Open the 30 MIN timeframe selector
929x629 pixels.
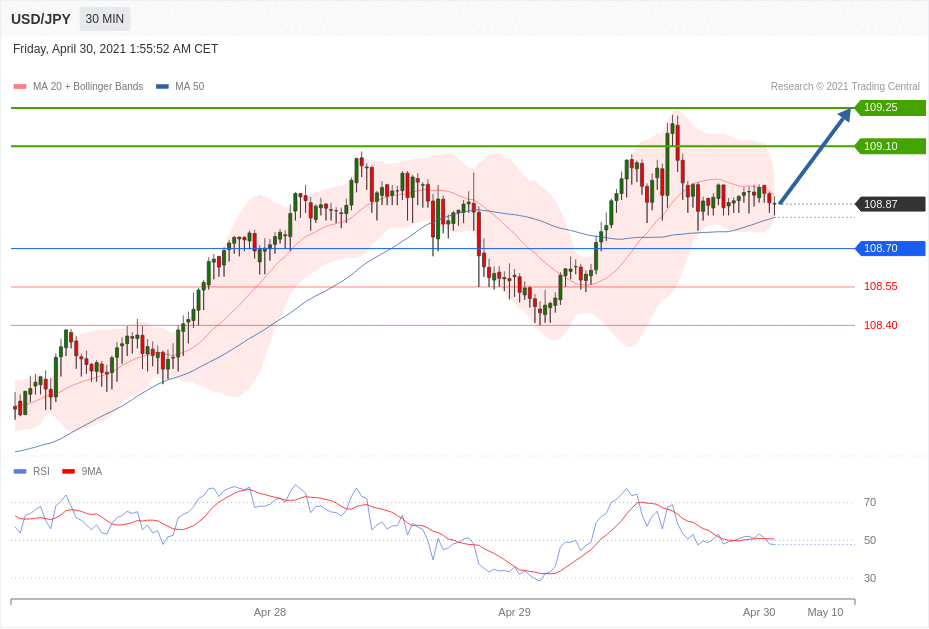point(105,19)
